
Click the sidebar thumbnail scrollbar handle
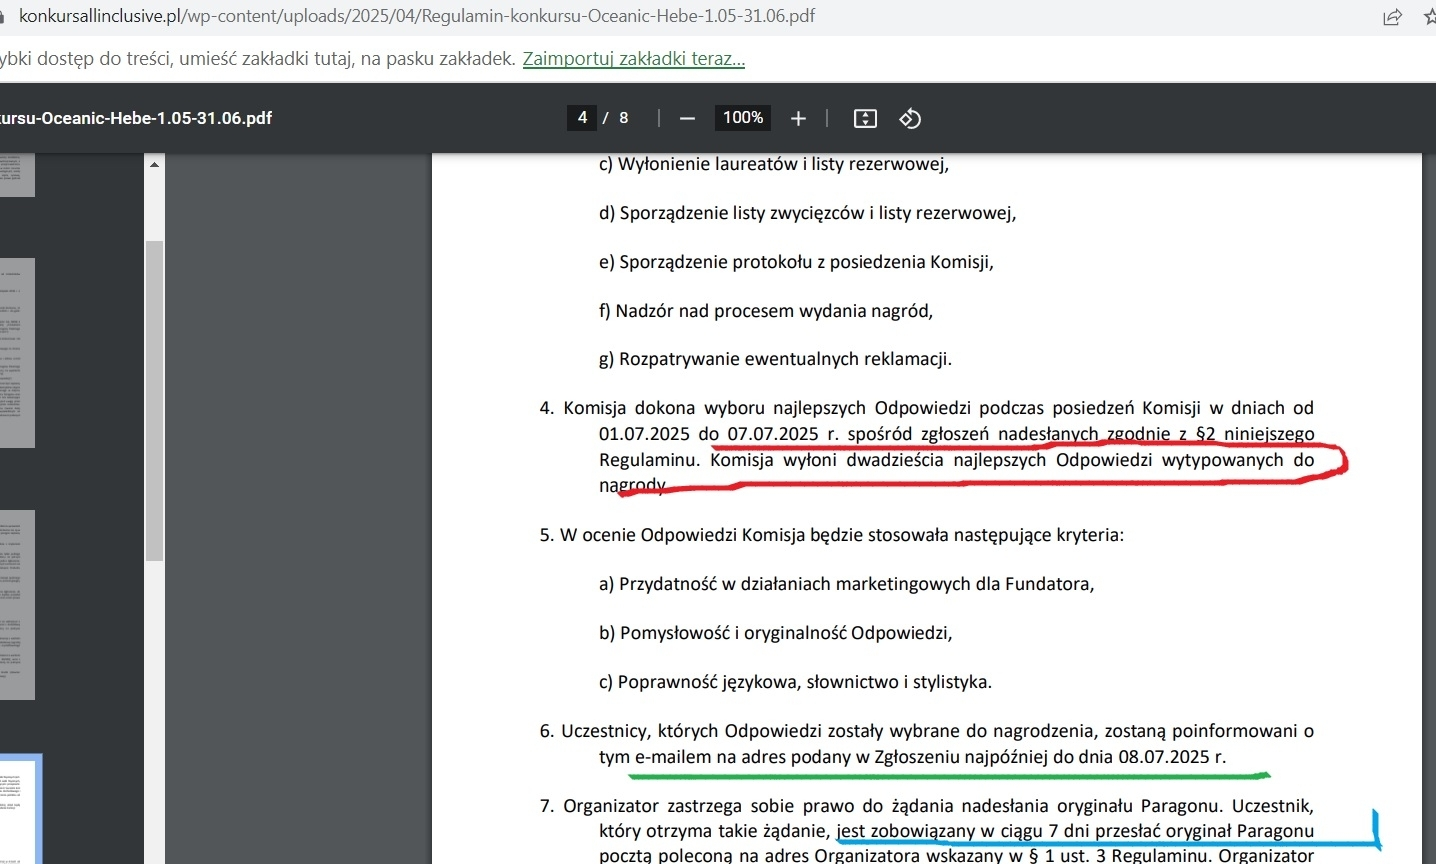154,400
